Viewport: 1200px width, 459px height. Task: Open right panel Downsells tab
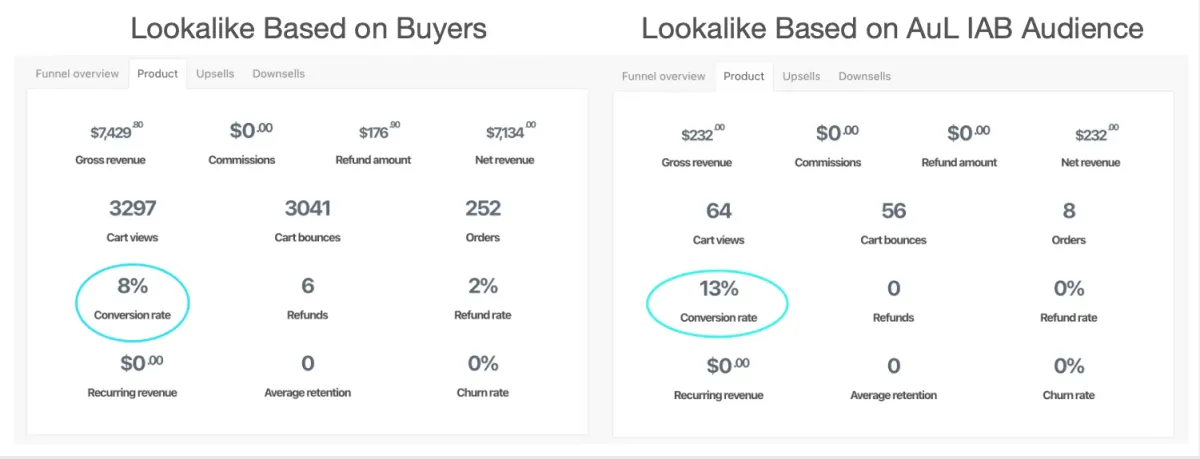point(864,76)
